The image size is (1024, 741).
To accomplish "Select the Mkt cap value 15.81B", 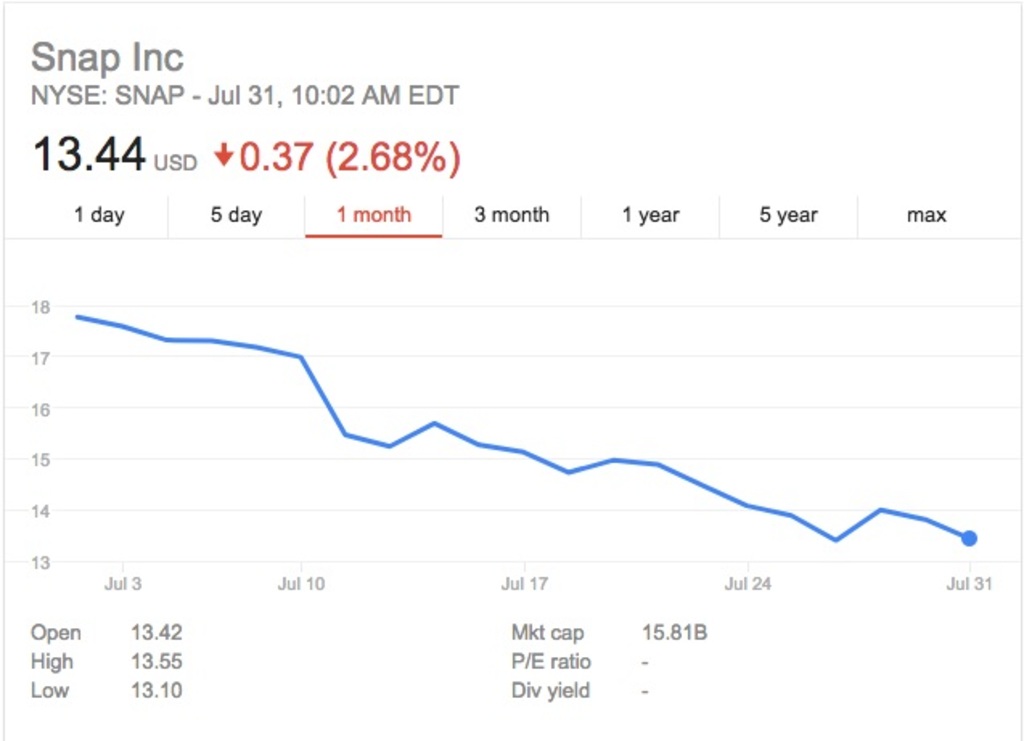I will tap(672, 632).
